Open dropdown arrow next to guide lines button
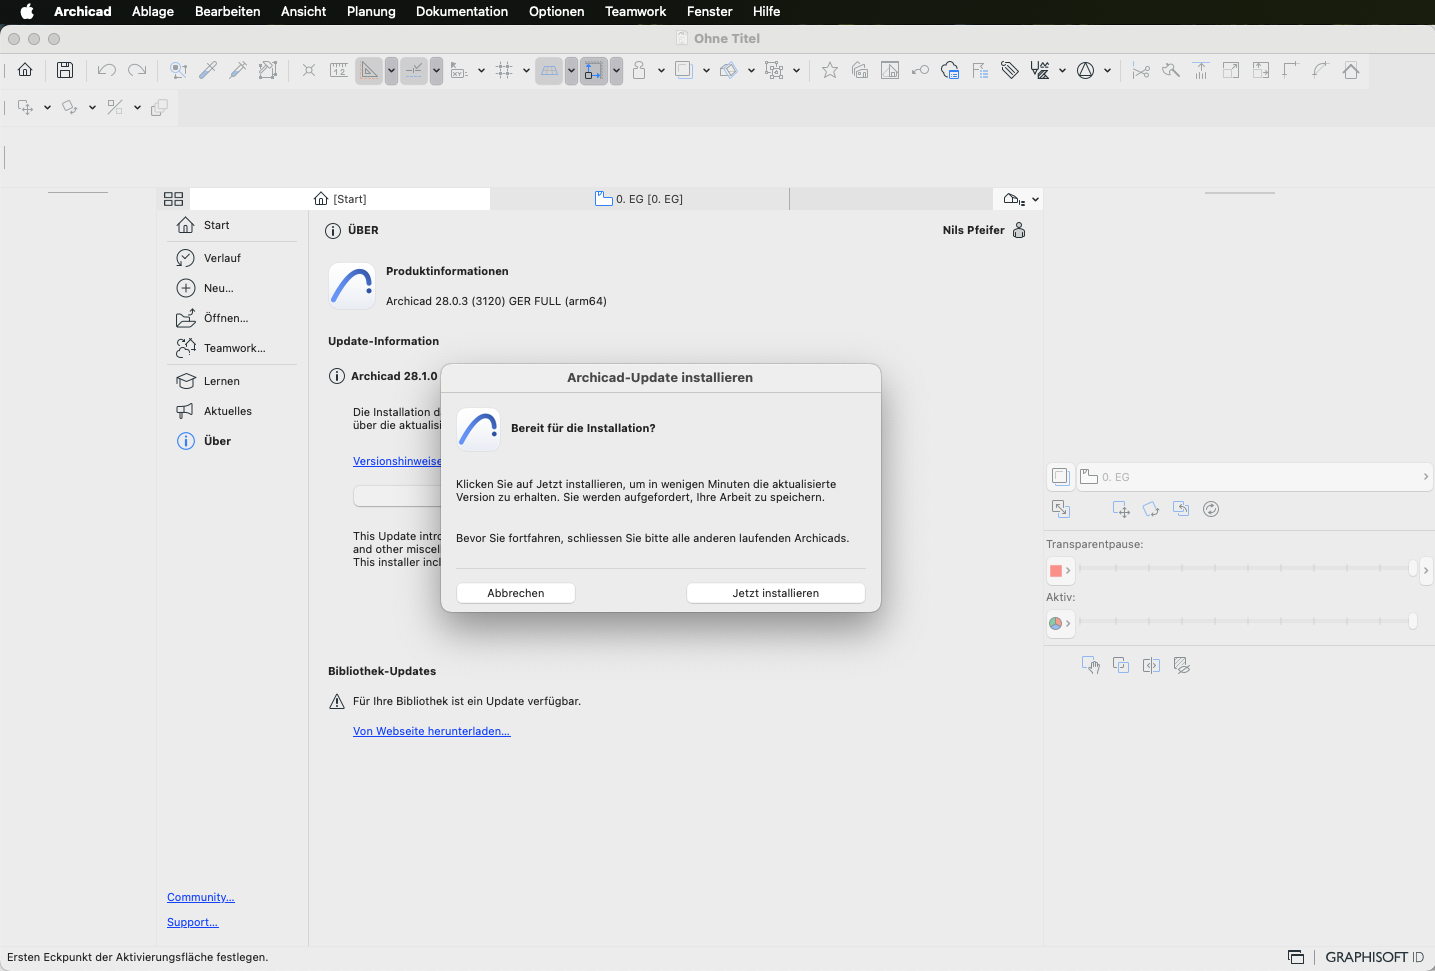1435x971 pixels. pyautogui.click(x=391, y=70)
